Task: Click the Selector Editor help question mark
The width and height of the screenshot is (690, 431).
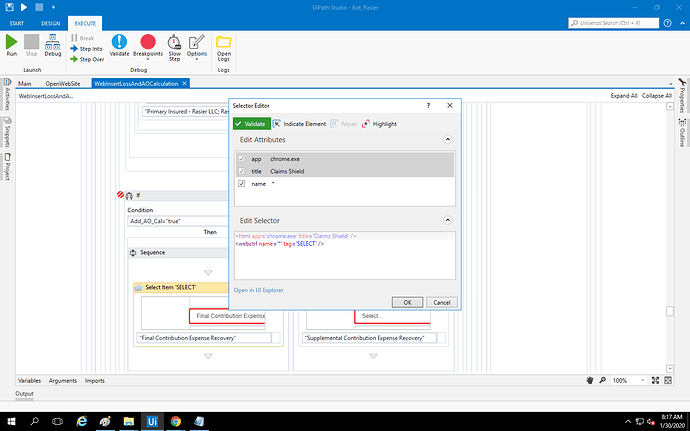Action: (x=428, y=106)
